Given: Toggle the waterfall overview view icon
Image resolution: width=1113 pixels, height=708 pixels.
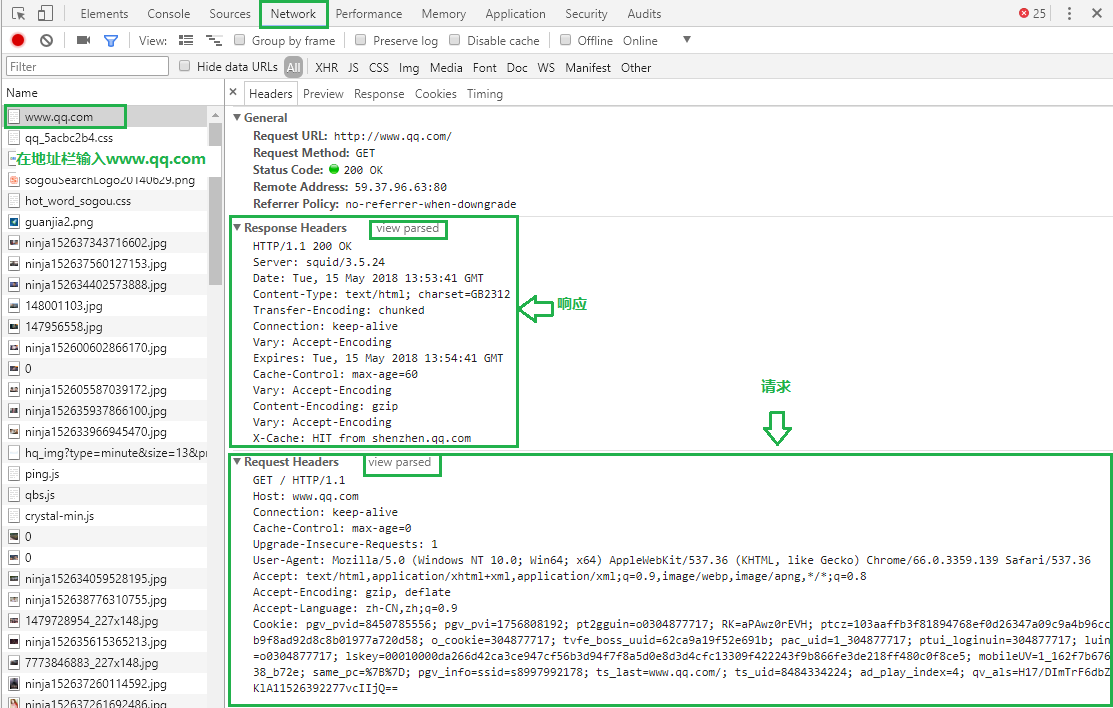Looking at the screenshot, I should (213, 40).
